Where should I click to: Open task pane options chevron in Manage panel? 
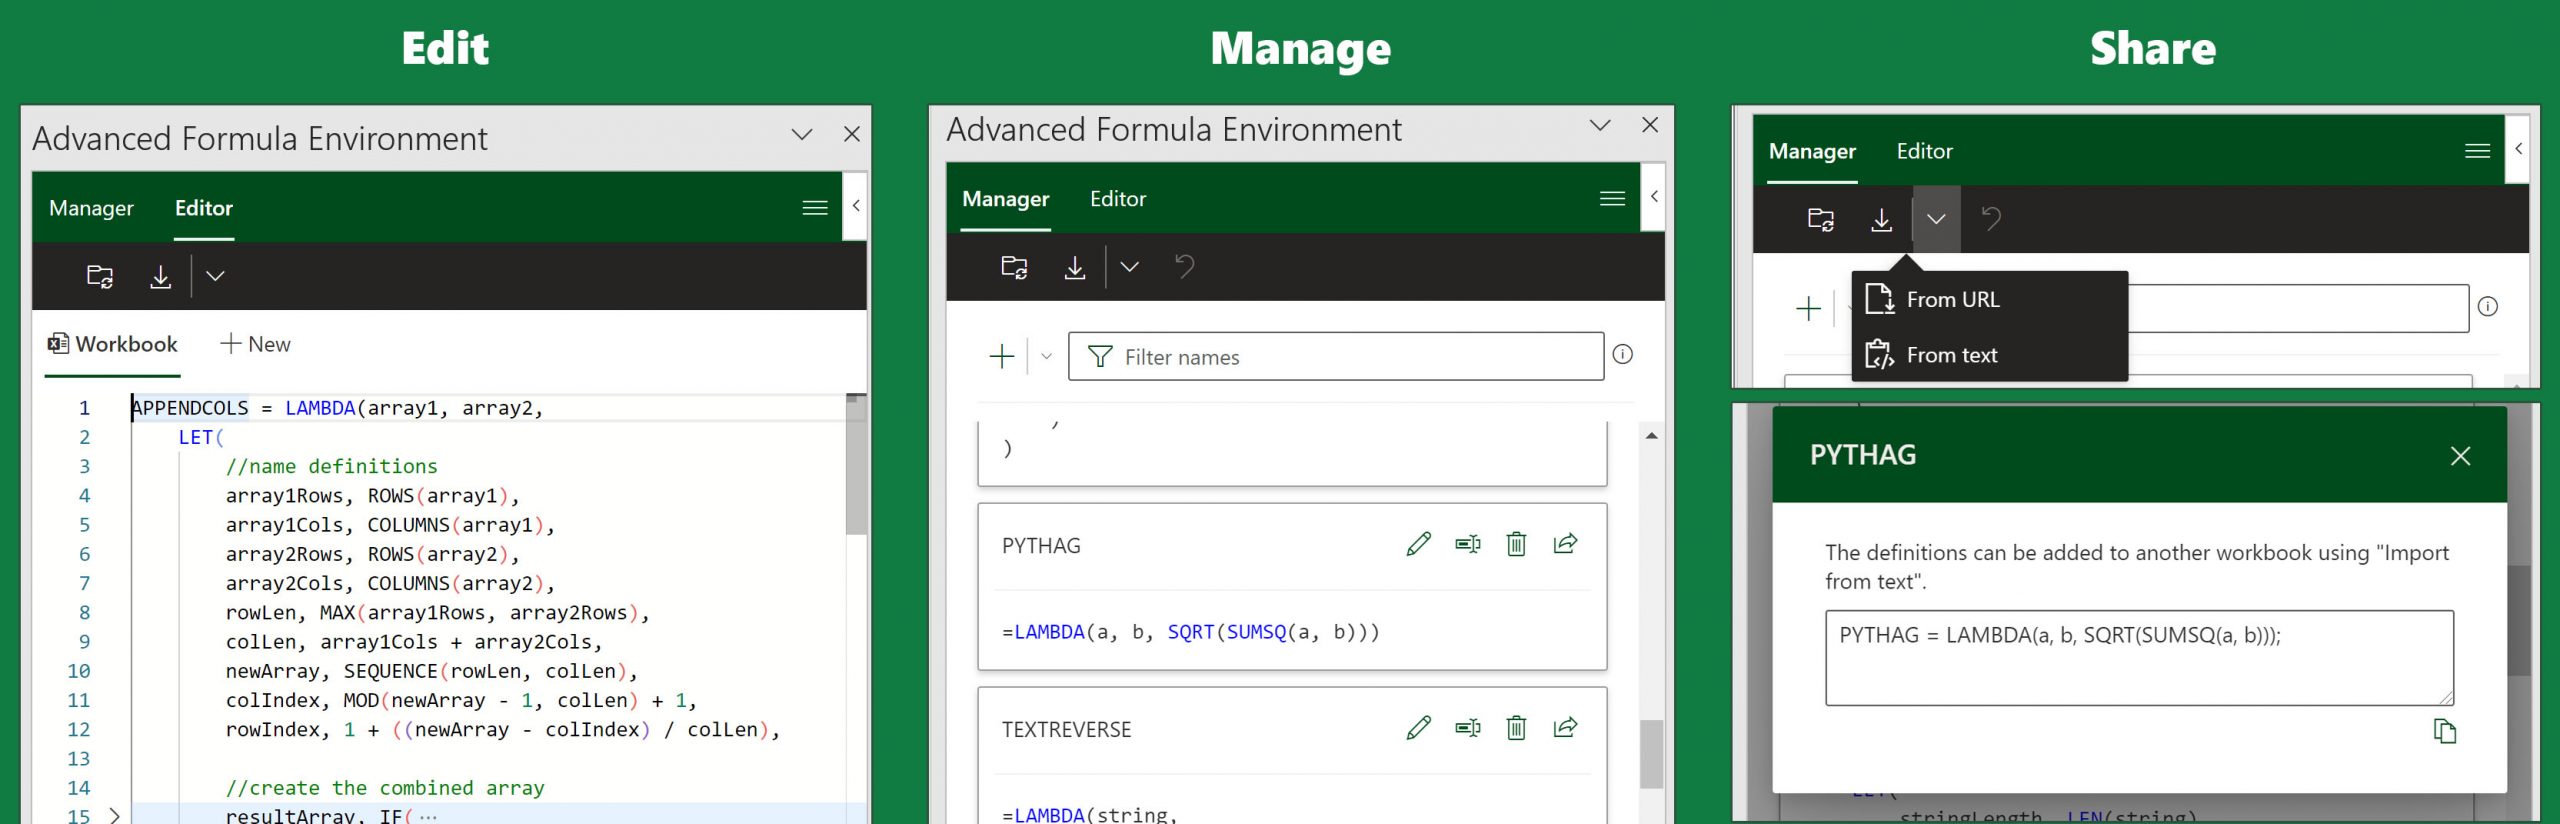[x=1600, y=125]
